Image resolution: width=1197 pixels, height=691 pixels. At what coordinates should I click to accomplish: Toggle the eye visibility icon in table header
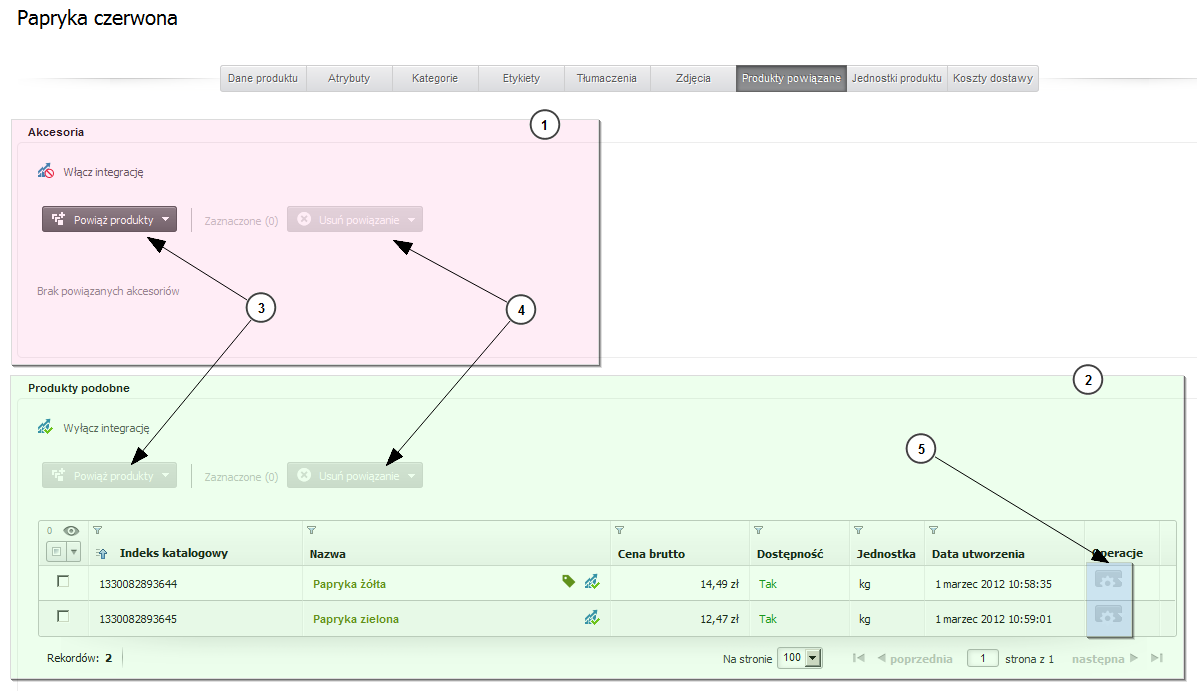(71, 531)
